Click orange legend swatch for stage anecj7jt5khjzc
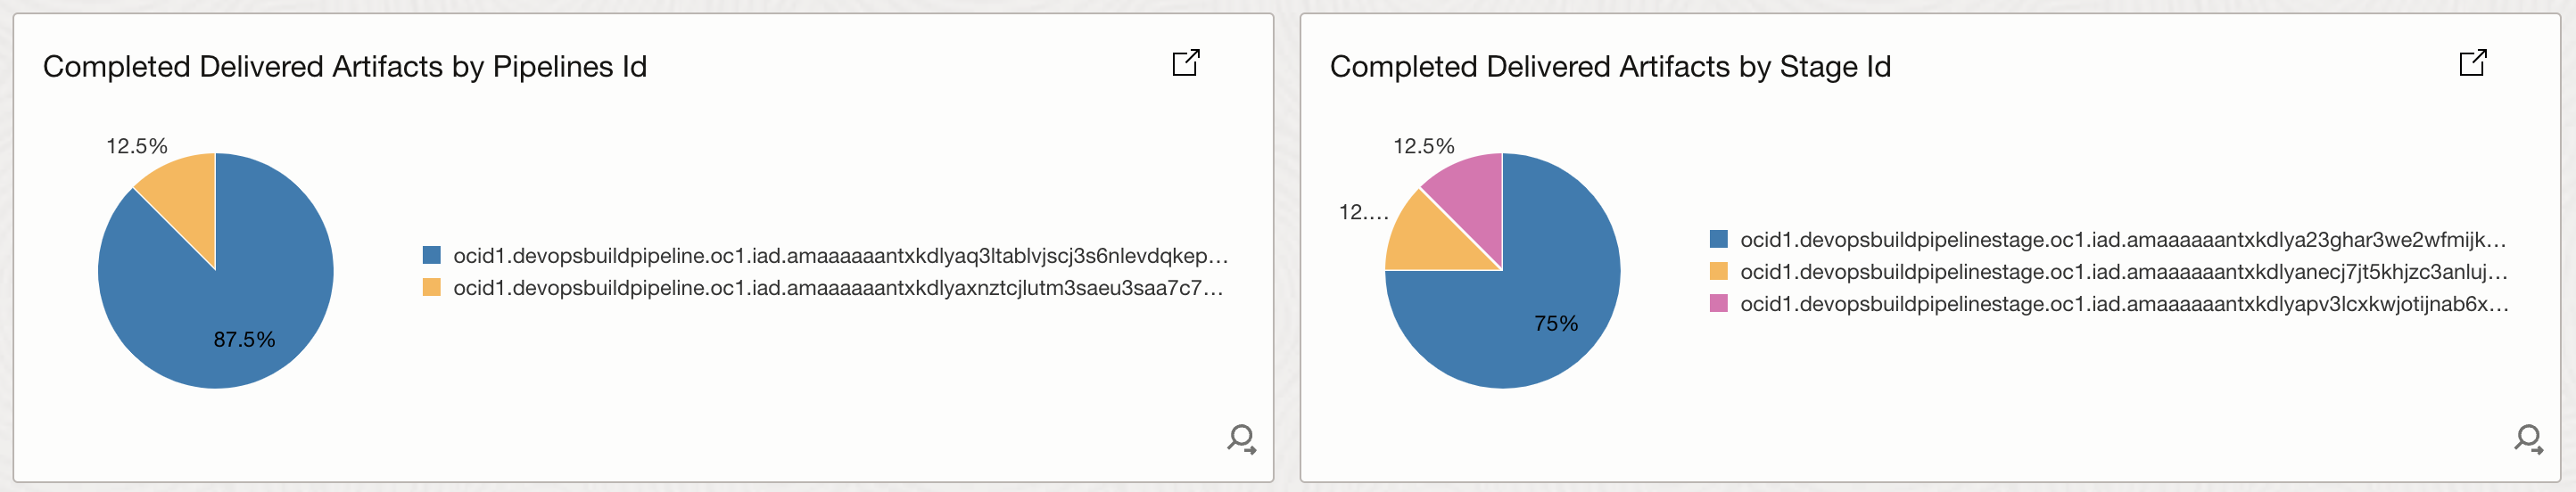The height and width of the screenshot is (492, 2576). 1719,271
